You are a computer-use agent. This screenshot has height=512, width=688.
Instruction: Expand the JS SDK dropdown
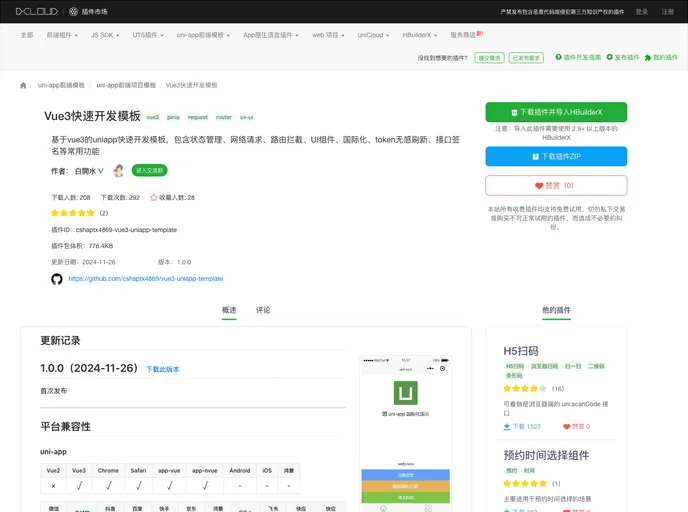click(x=105, y=35)
